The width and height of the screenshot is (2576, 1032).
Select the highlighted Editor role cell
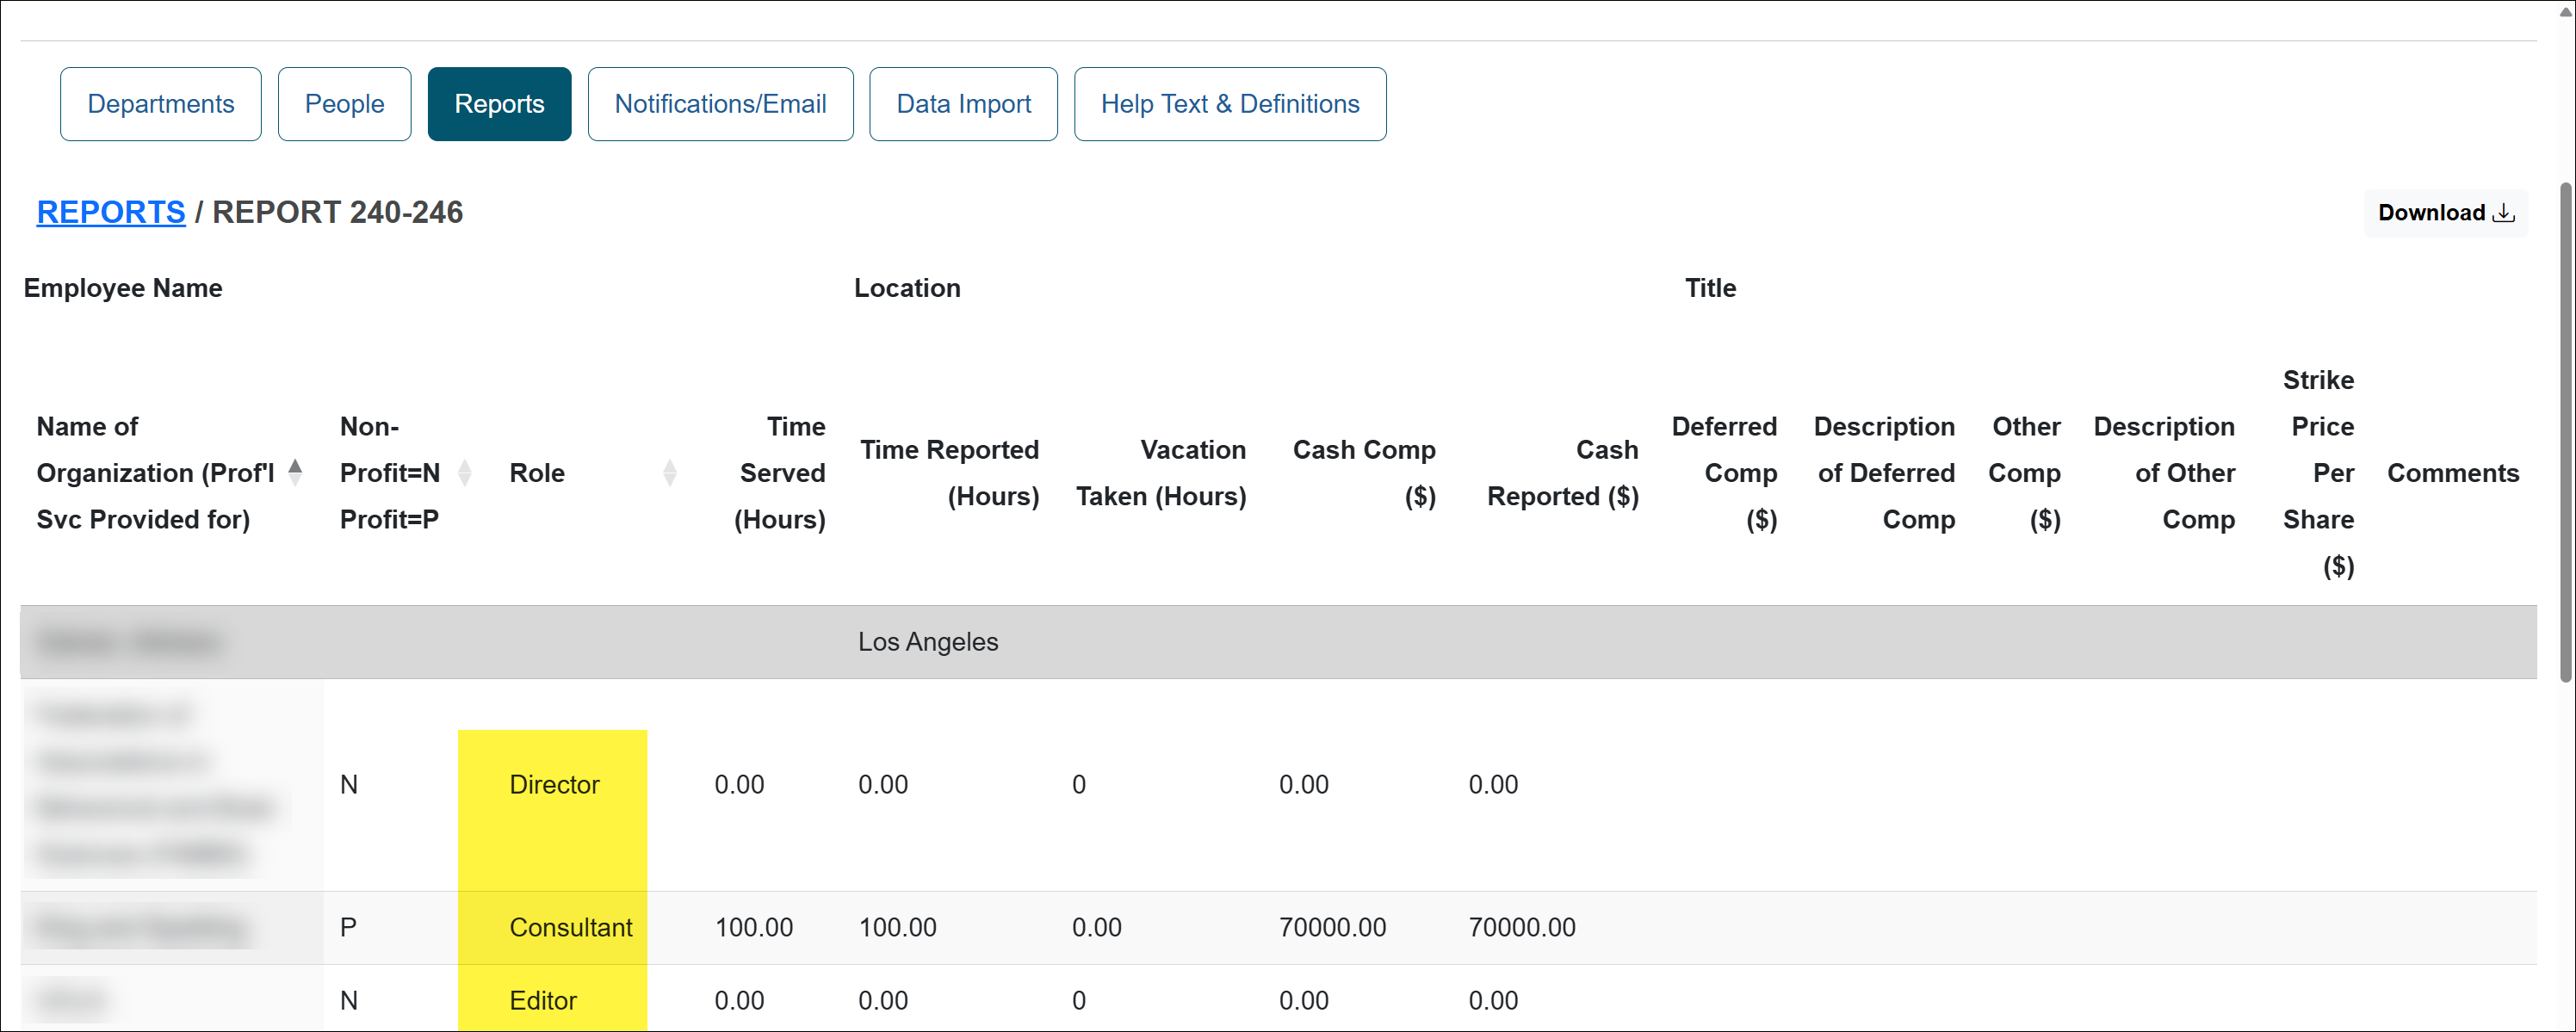point(543,999)
